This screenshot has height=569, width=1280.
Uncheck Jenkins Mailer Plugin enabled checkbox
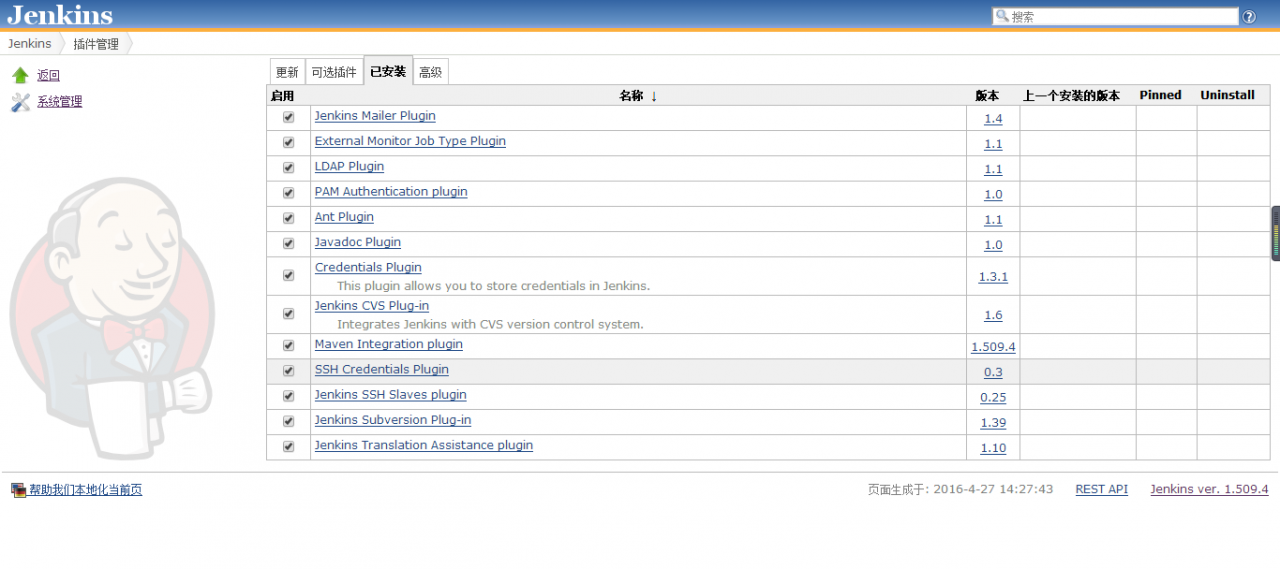tap(289, 117)
